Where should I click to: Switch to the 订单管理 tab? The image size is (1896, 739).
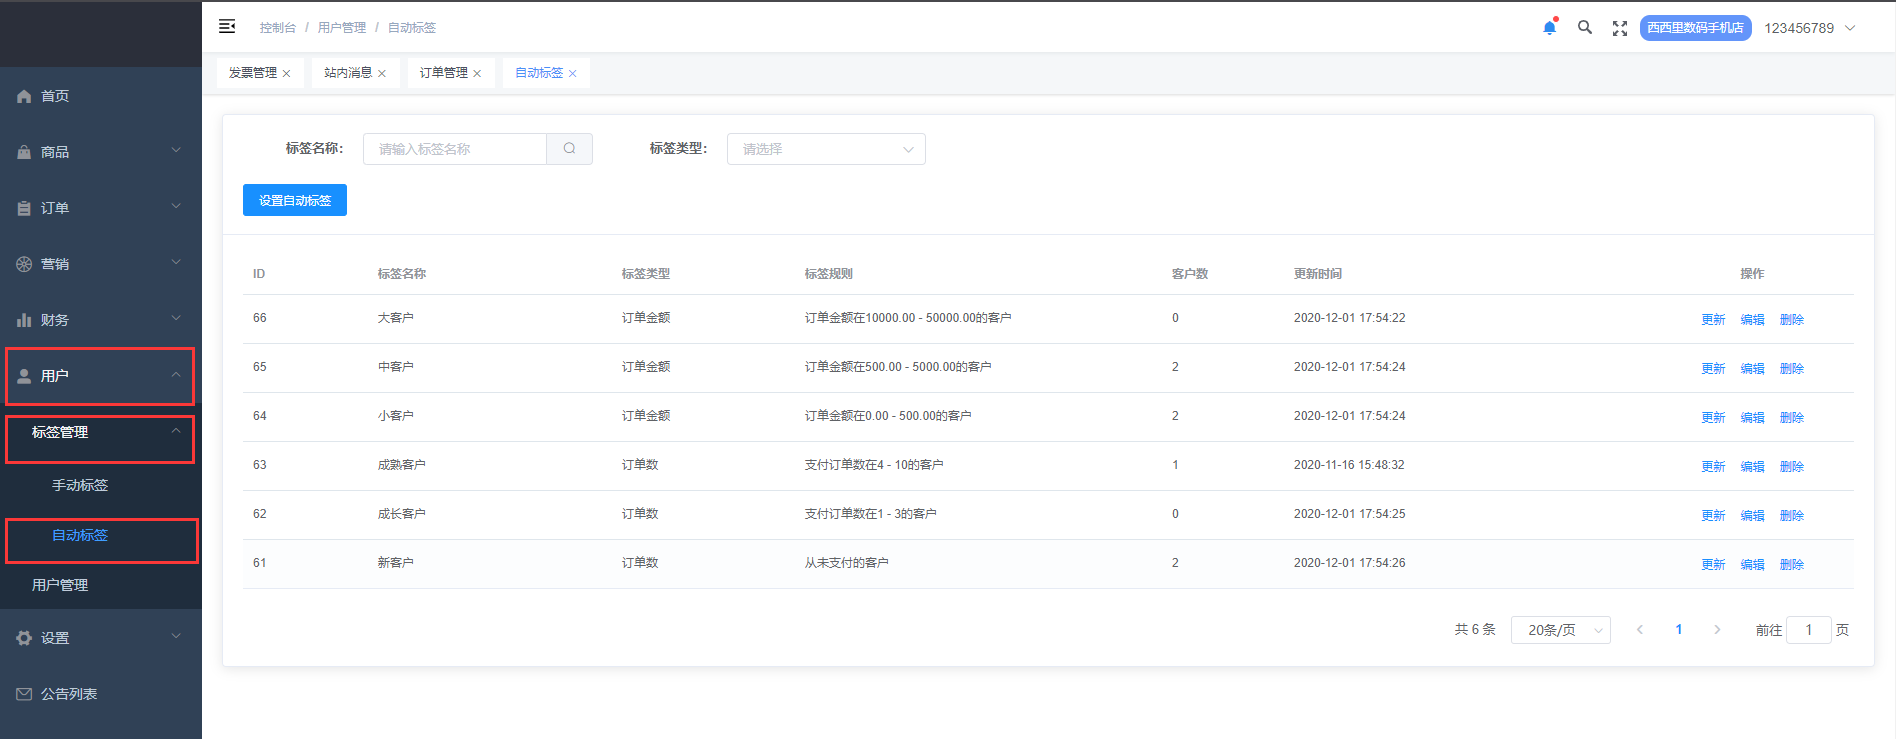[x=443, y=73]
